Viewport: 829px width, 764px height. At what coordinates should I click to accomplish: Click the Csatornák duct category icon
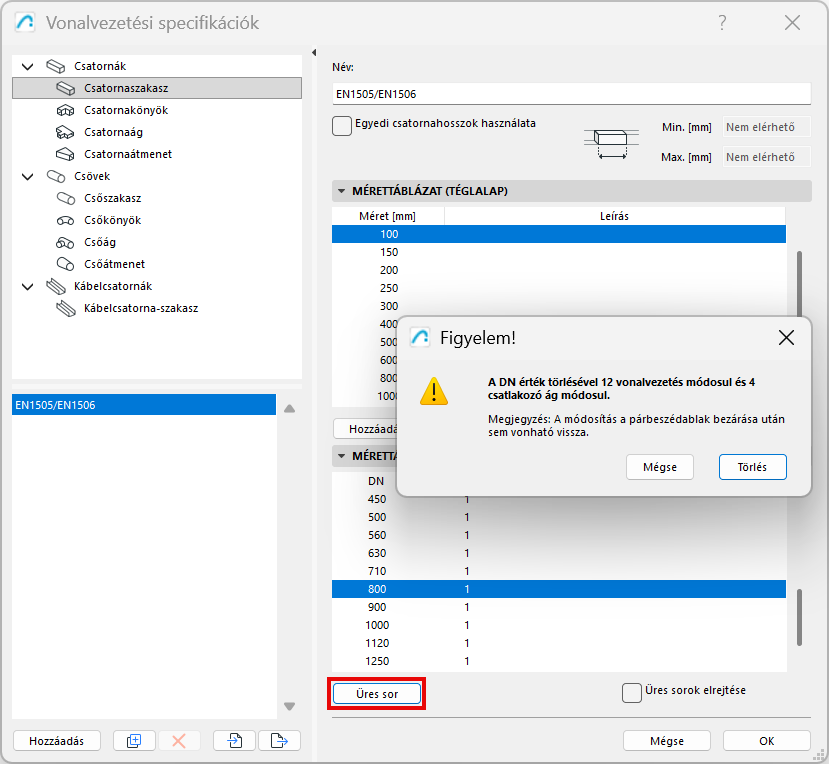tap(56, 66)
